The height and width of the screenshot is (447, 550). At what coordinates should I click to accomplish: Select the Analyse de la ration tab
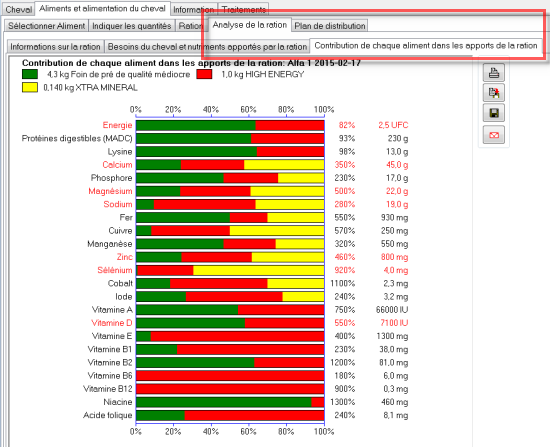pos(249,25)
